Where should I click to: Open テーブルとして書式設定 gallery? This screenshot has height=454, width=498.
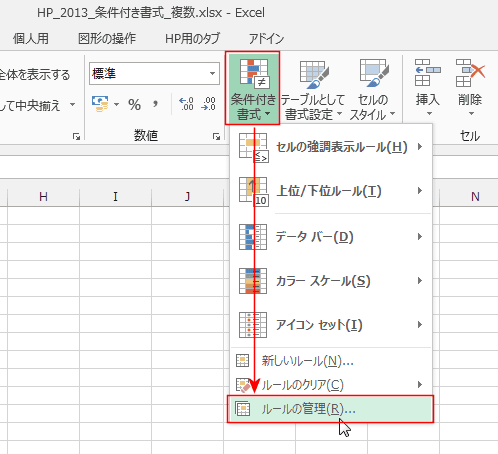pyautogui.click(x=312, y=89)
